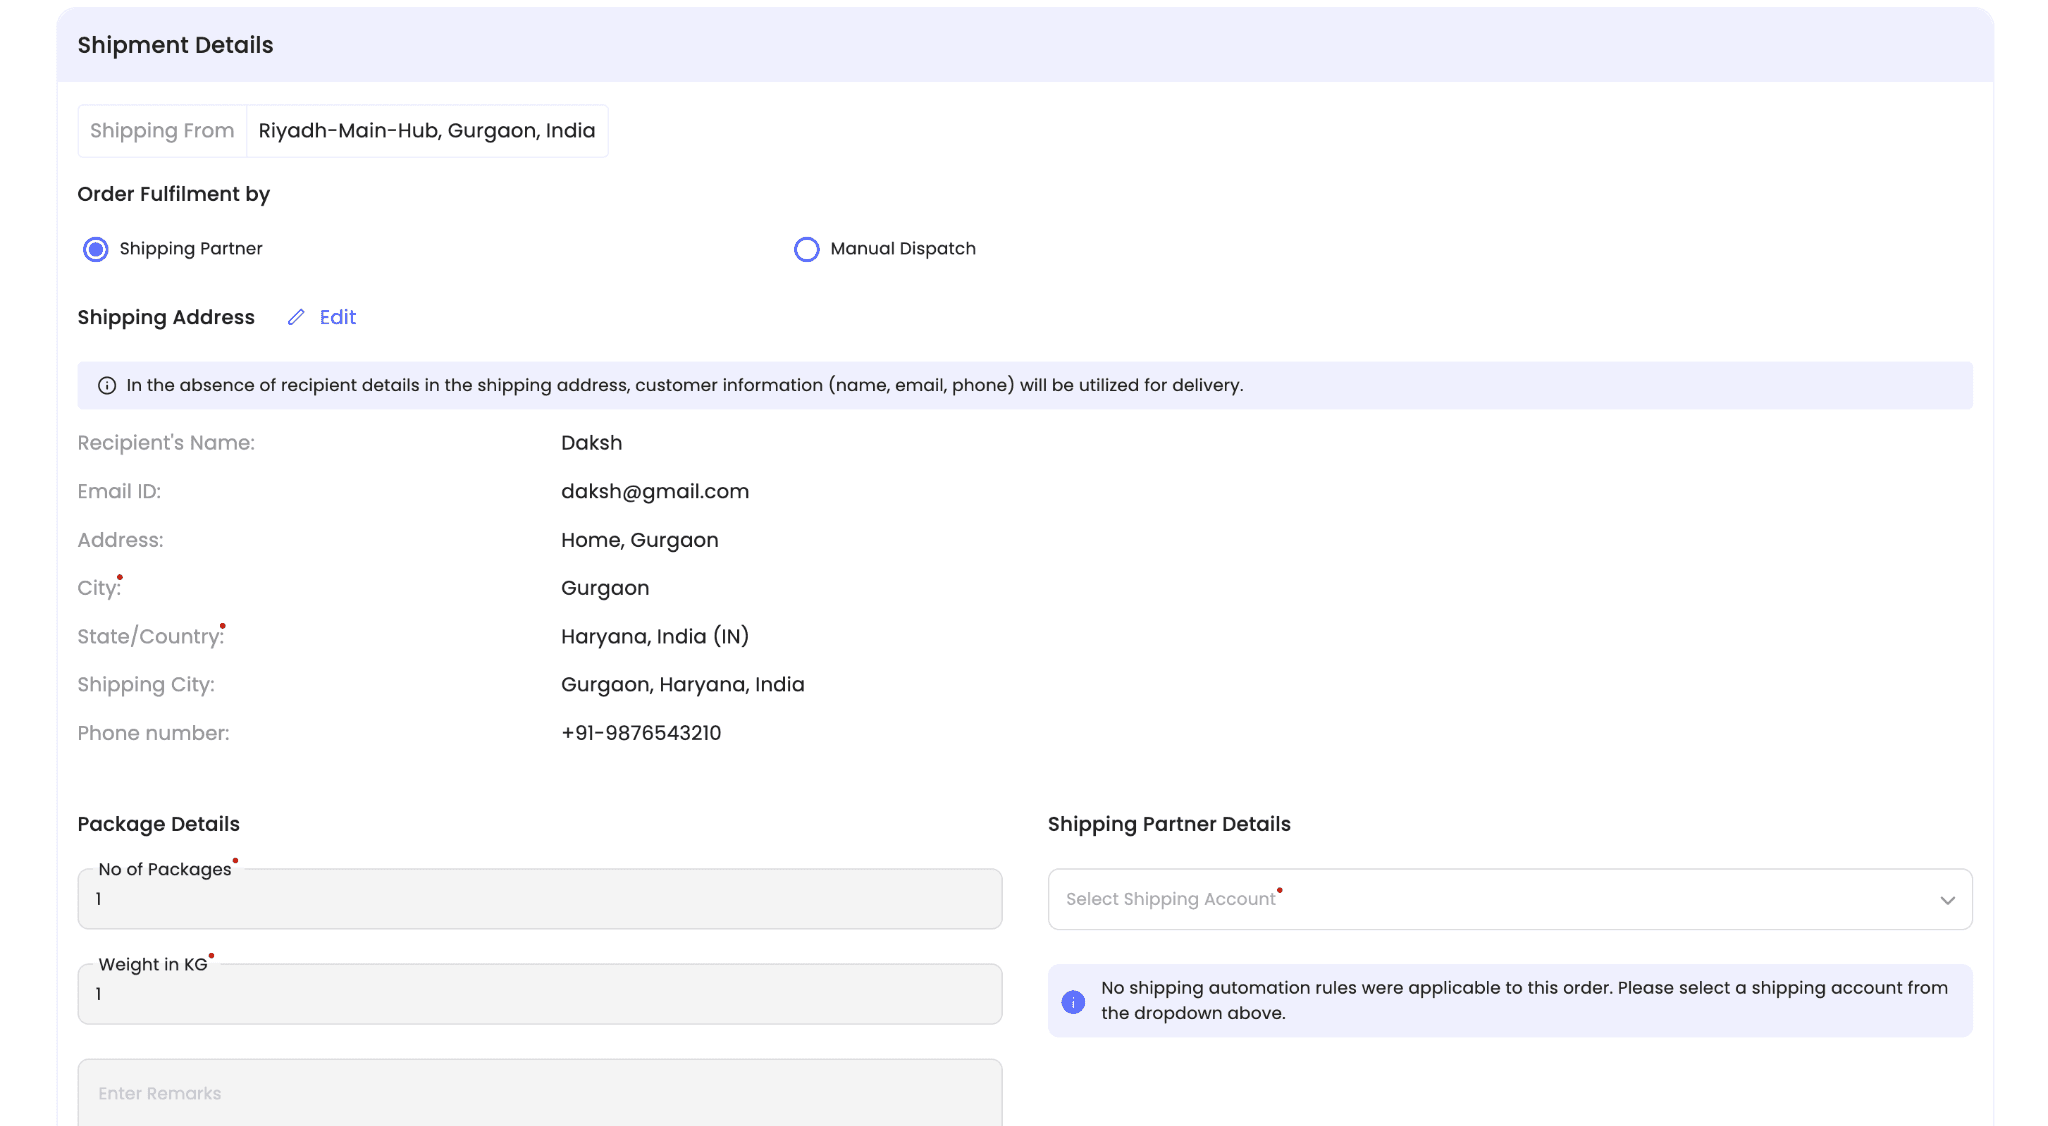Click the recipient email daksh@gmail.com

pyautogui.click(x=655, y=491)
